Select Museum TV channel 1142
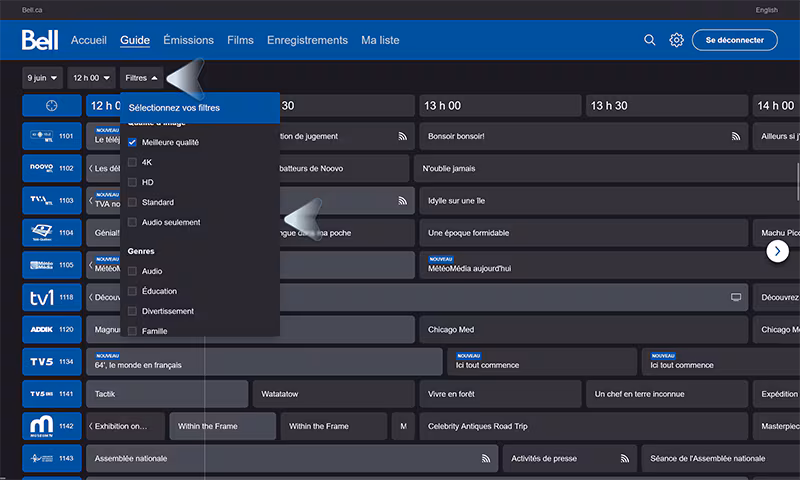The height and width of the screenshot is (480, 800). point(52,426)
